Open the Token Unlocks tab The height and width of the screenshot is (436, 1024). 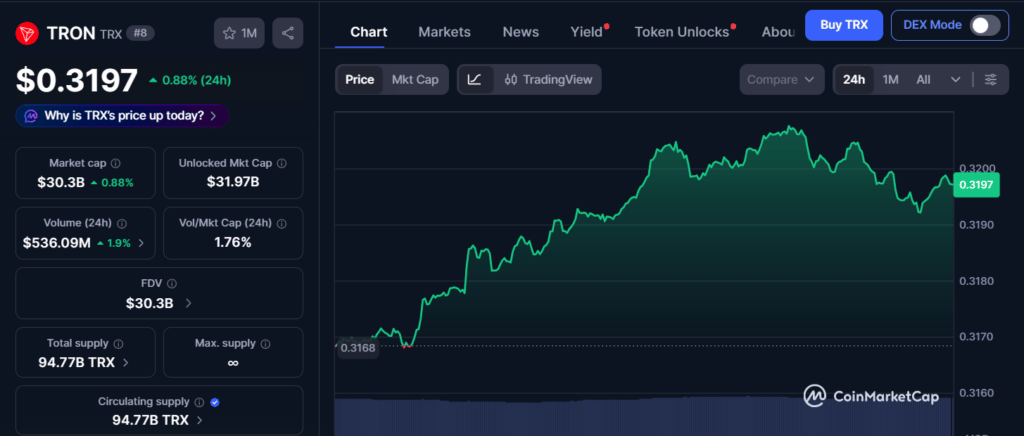(682, 32)
